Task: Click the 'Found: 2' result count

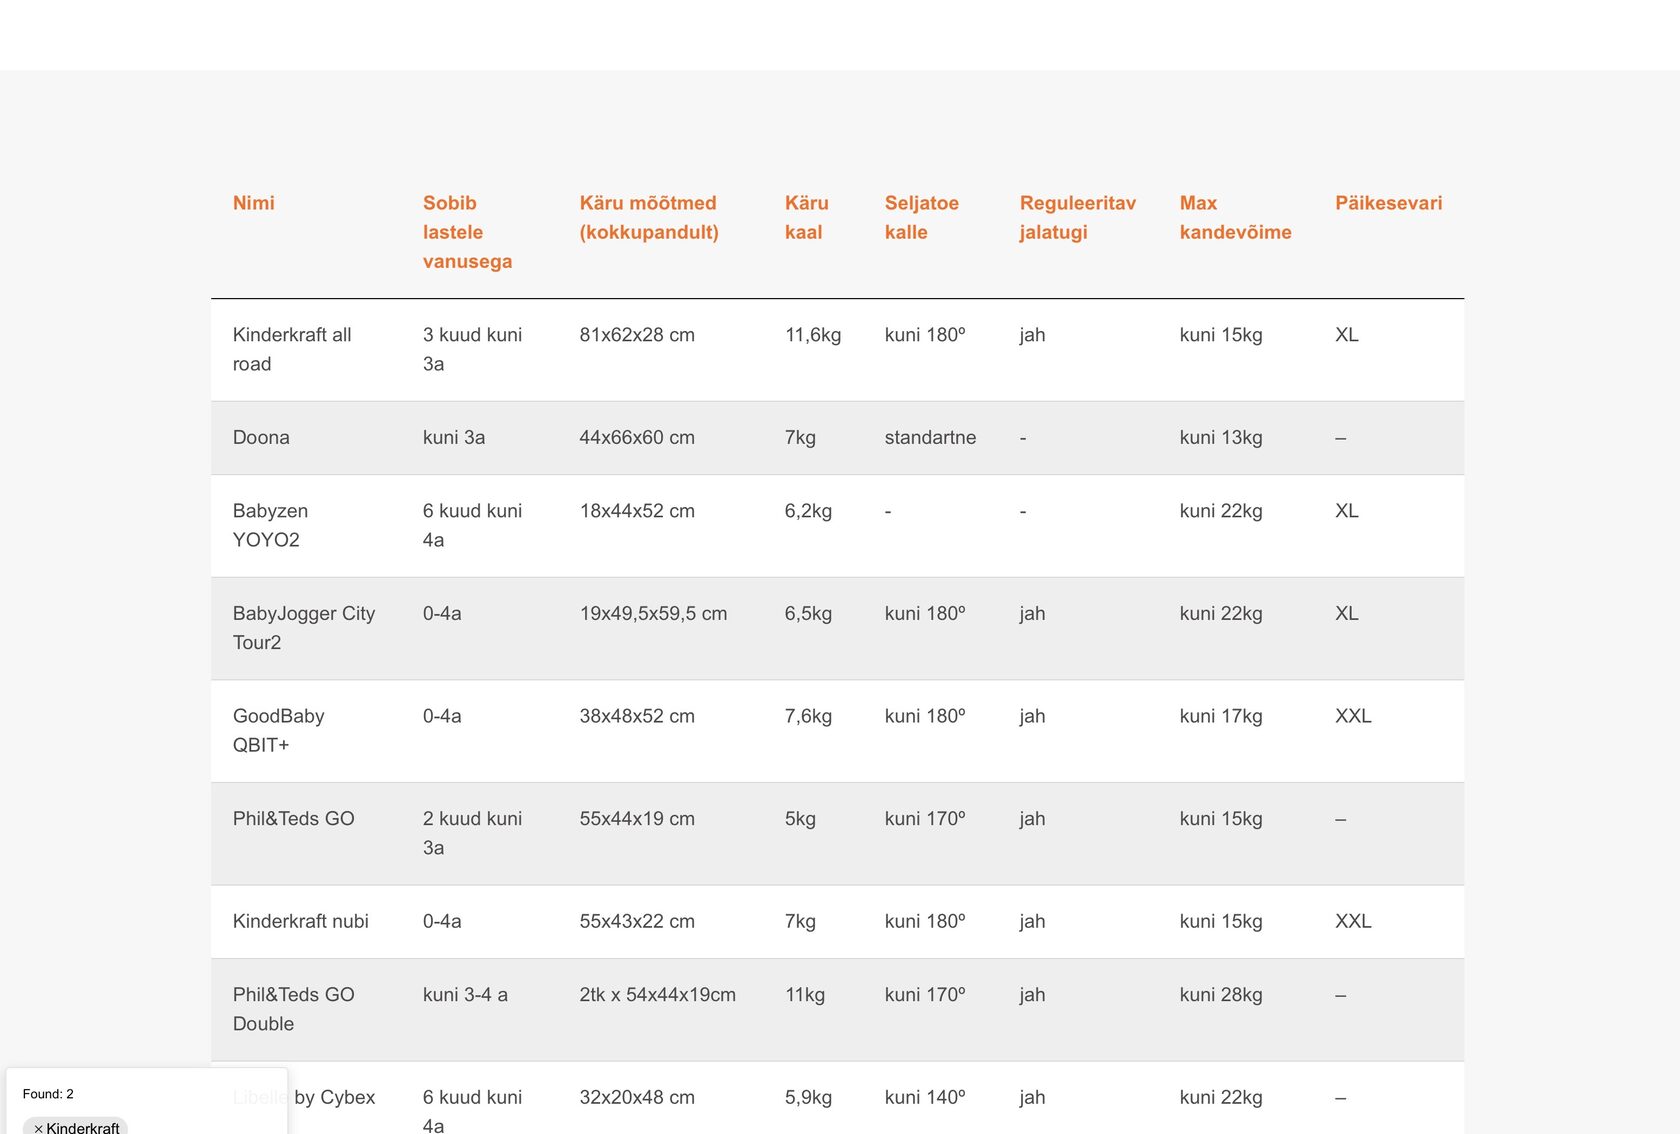Action: tap(48, 1094)
